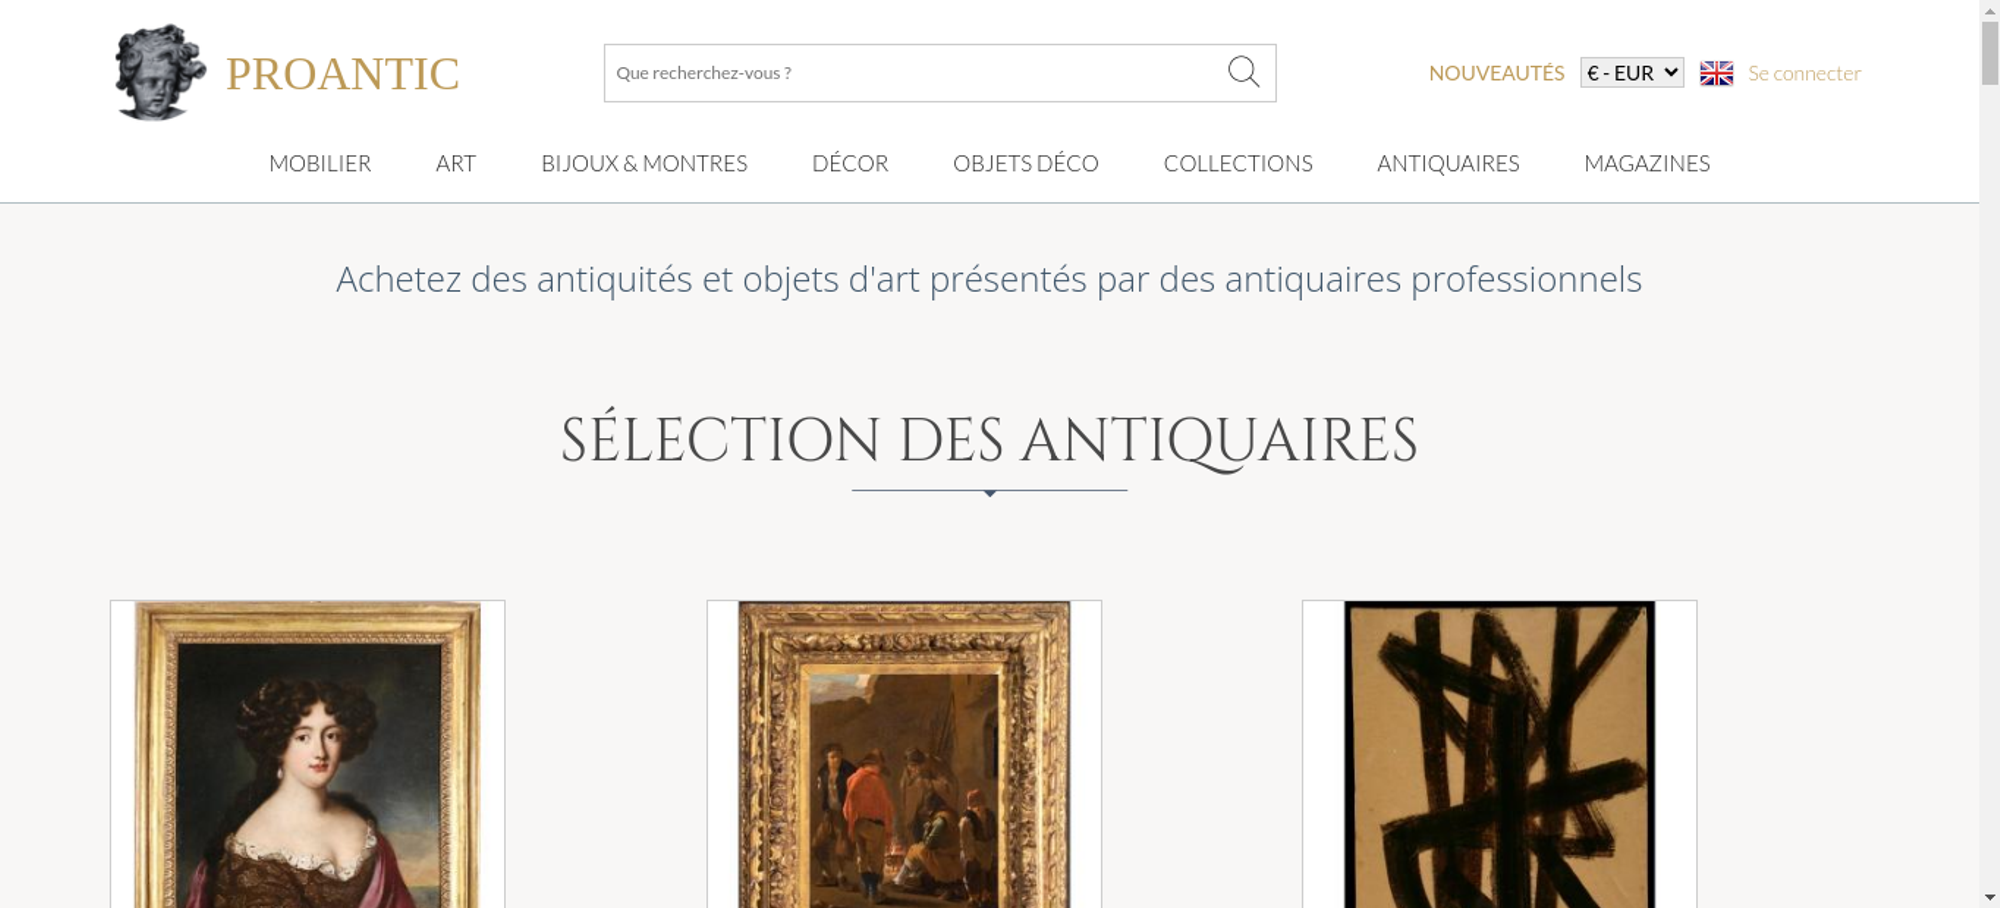The image size is (2000, 908).
Task: Open the COLLECTIONS menu
Action: point(1238,163)
